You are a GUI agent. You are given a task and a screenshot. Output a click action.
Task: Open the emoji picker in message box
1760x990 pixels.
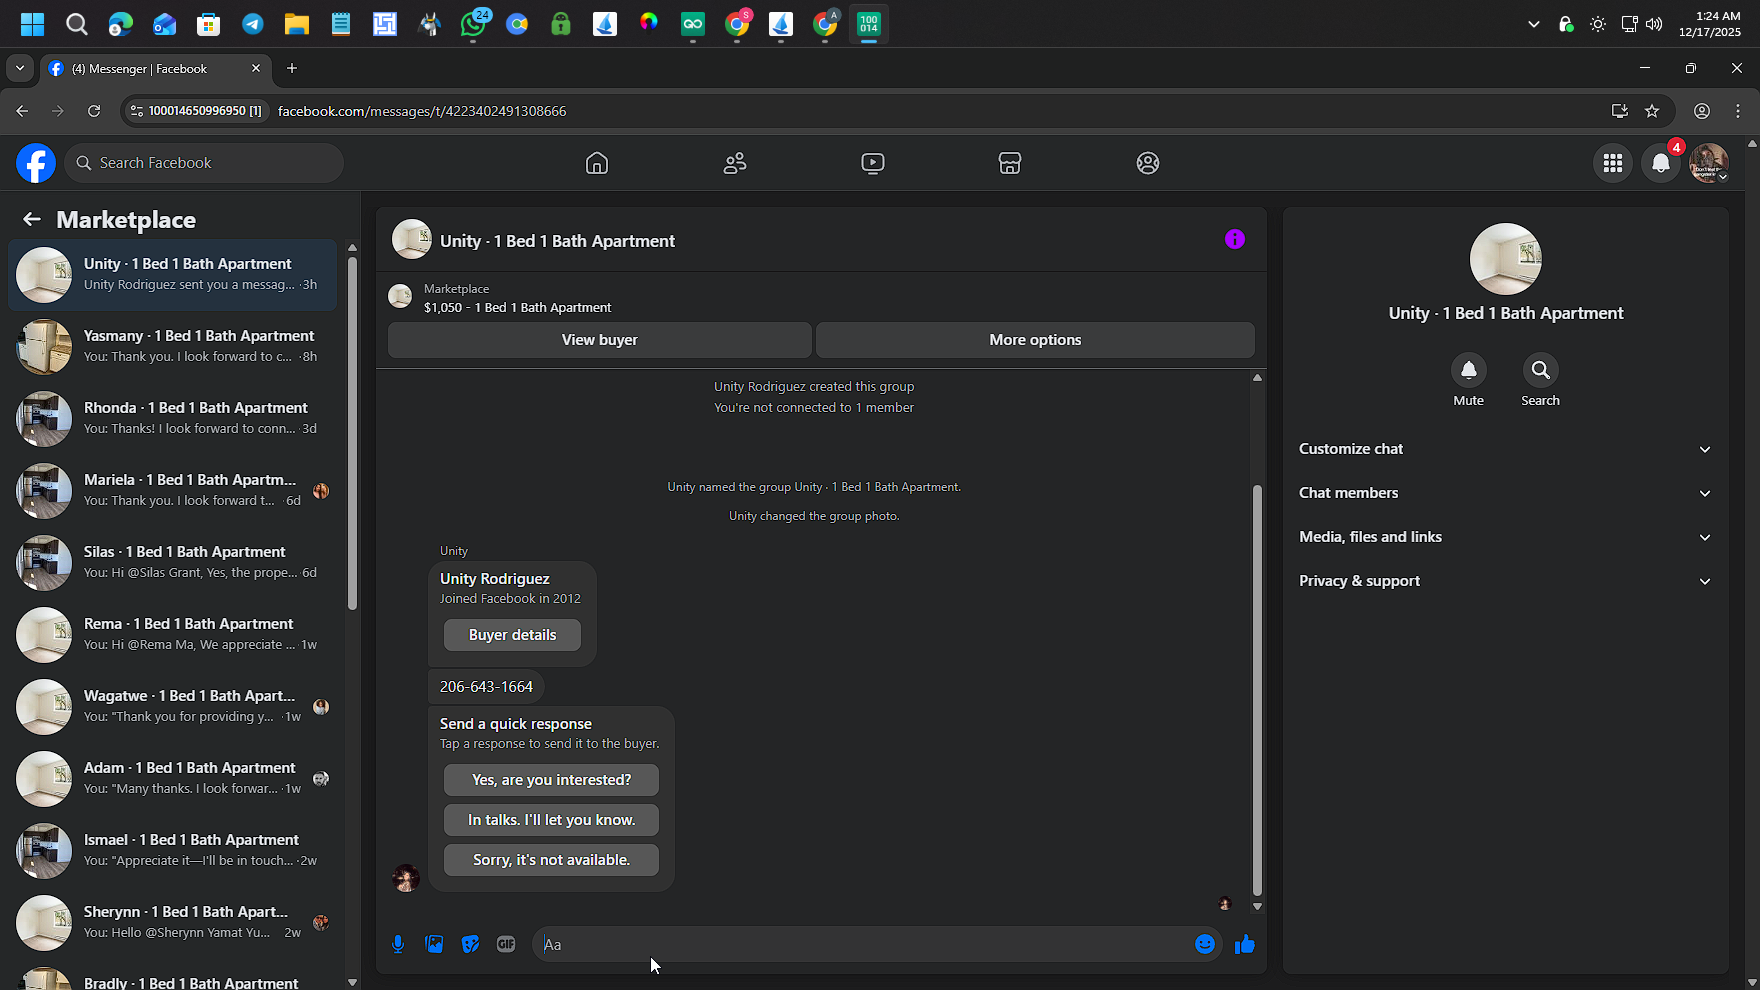(x=1205, y=944)
